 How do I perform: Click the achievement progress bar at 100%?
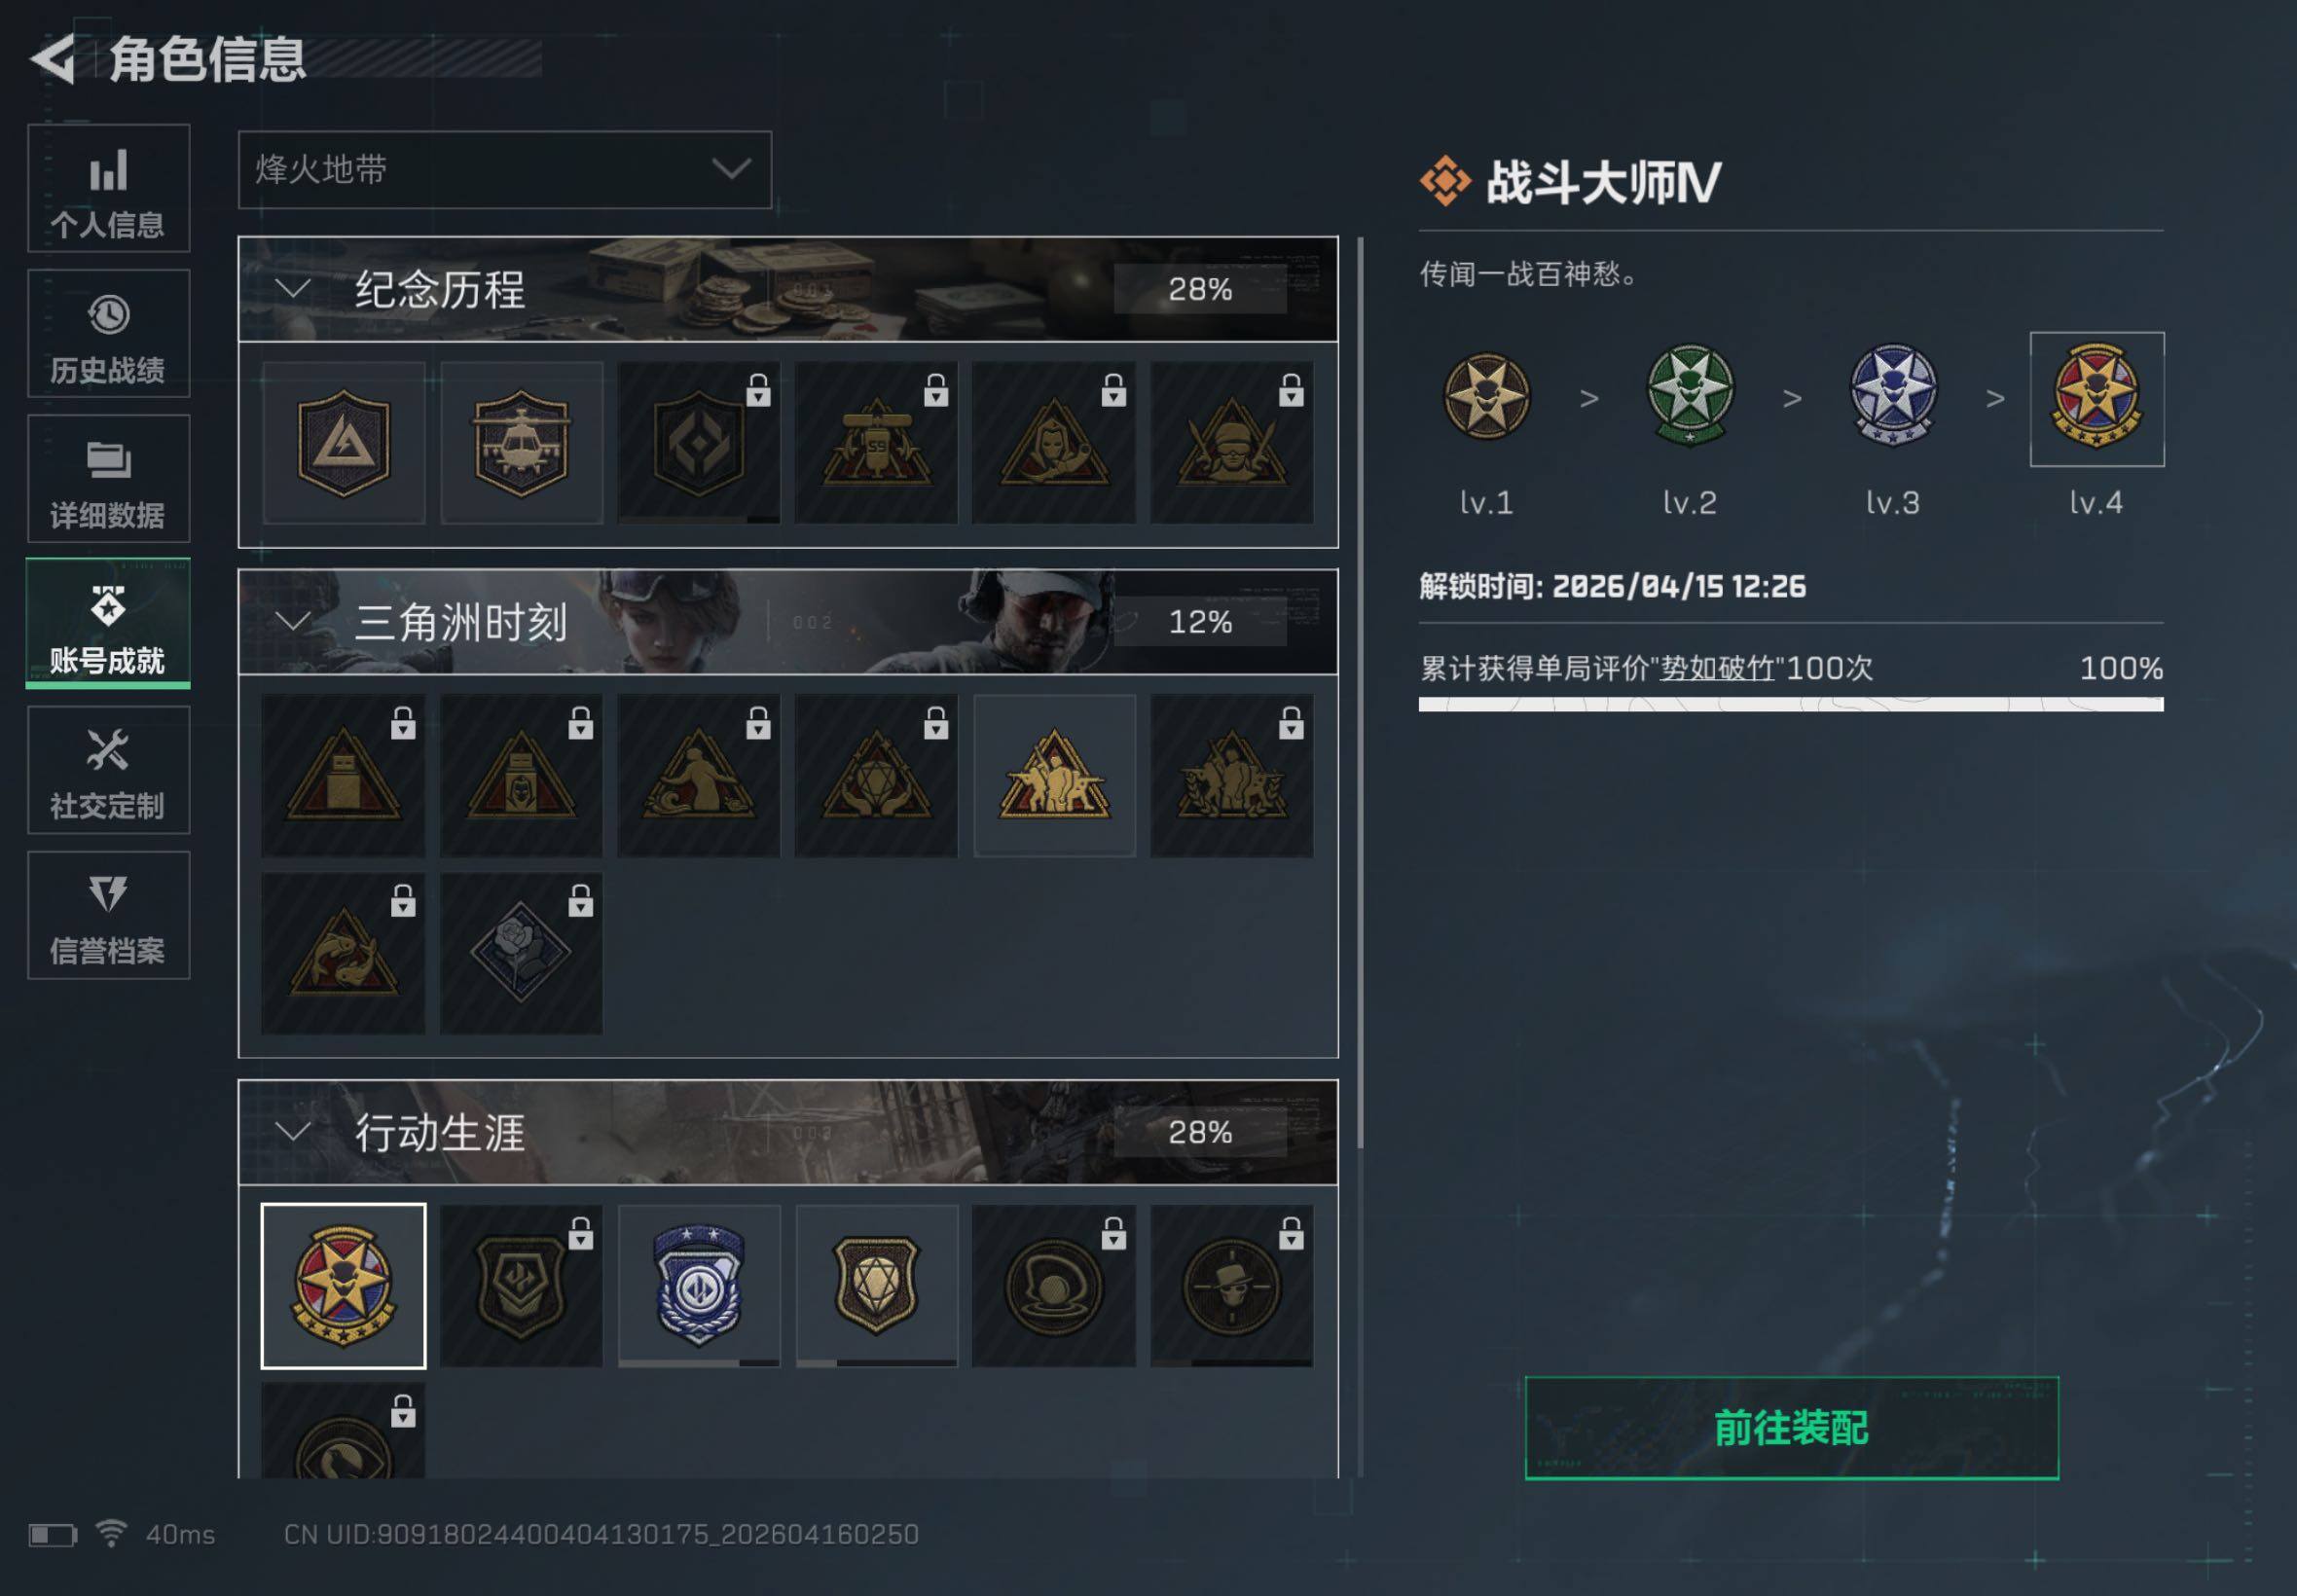(x=1791, y=705)
